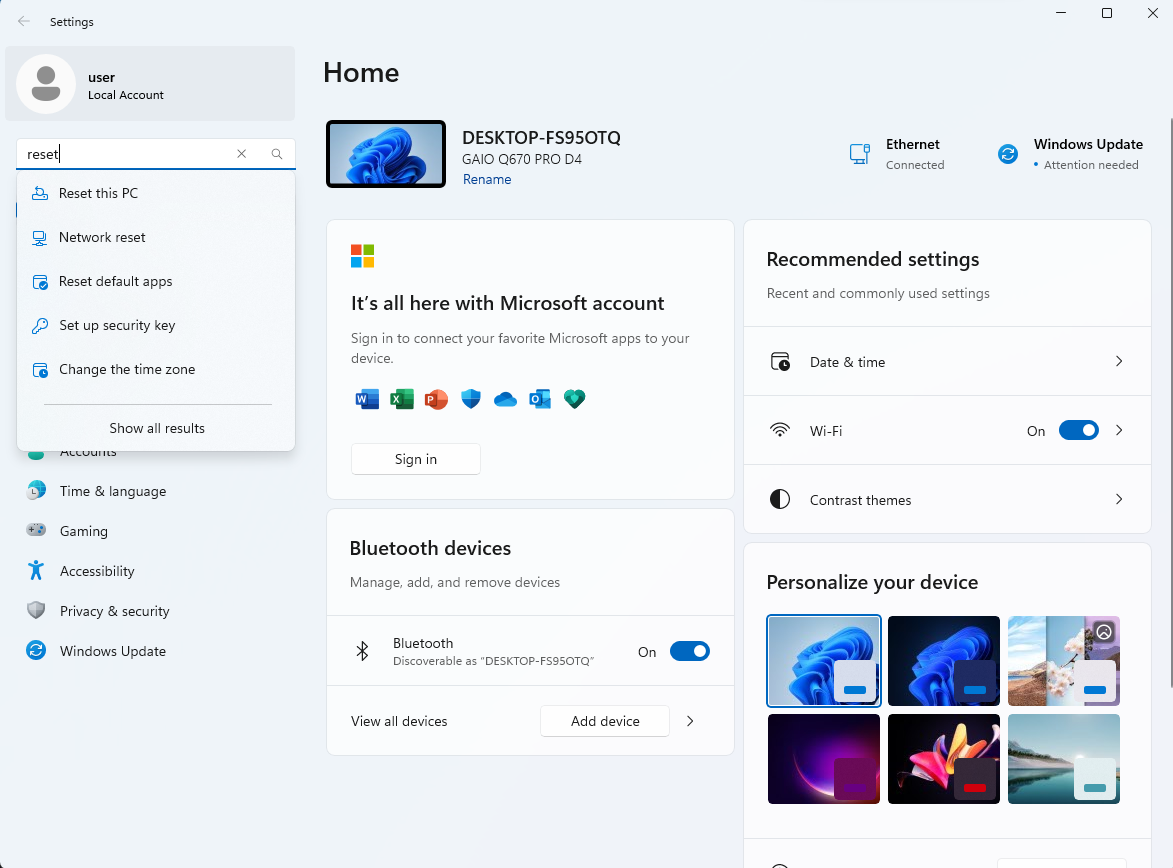Click the search magnifier icon
The height and width of the screenshot is (868, 1173).
pos(277,154)
